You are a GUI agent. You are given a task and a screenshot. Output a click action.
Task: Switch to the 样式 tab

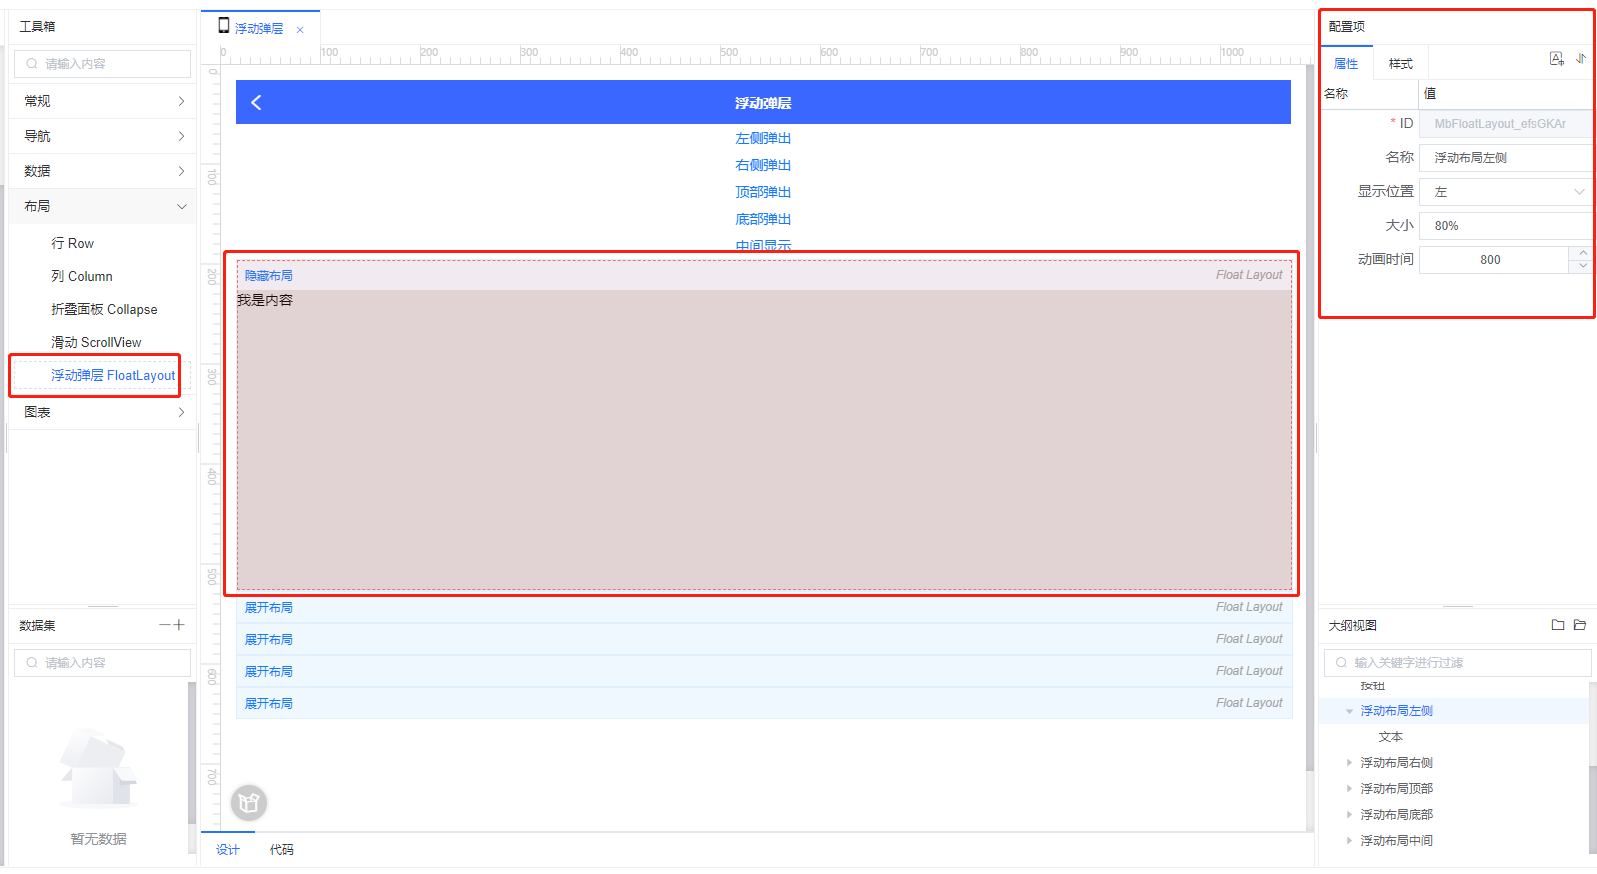coord(1400,64)
